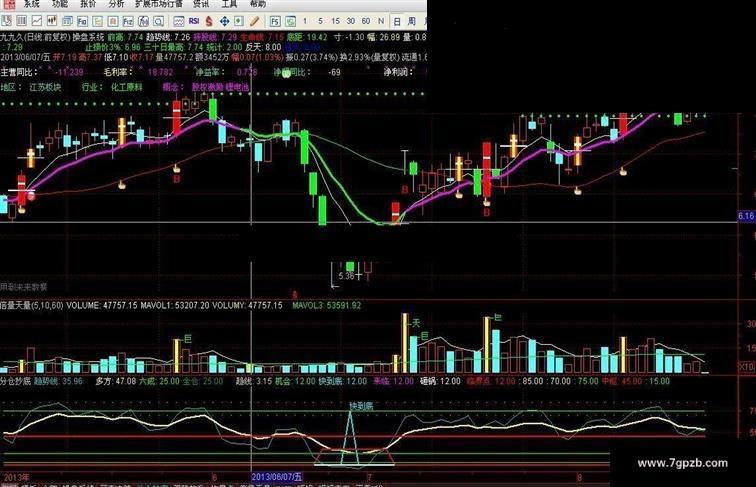Viewport: 756px width, 487px height.
Task: Select the N custom period button
Action: tap(381, 21)
